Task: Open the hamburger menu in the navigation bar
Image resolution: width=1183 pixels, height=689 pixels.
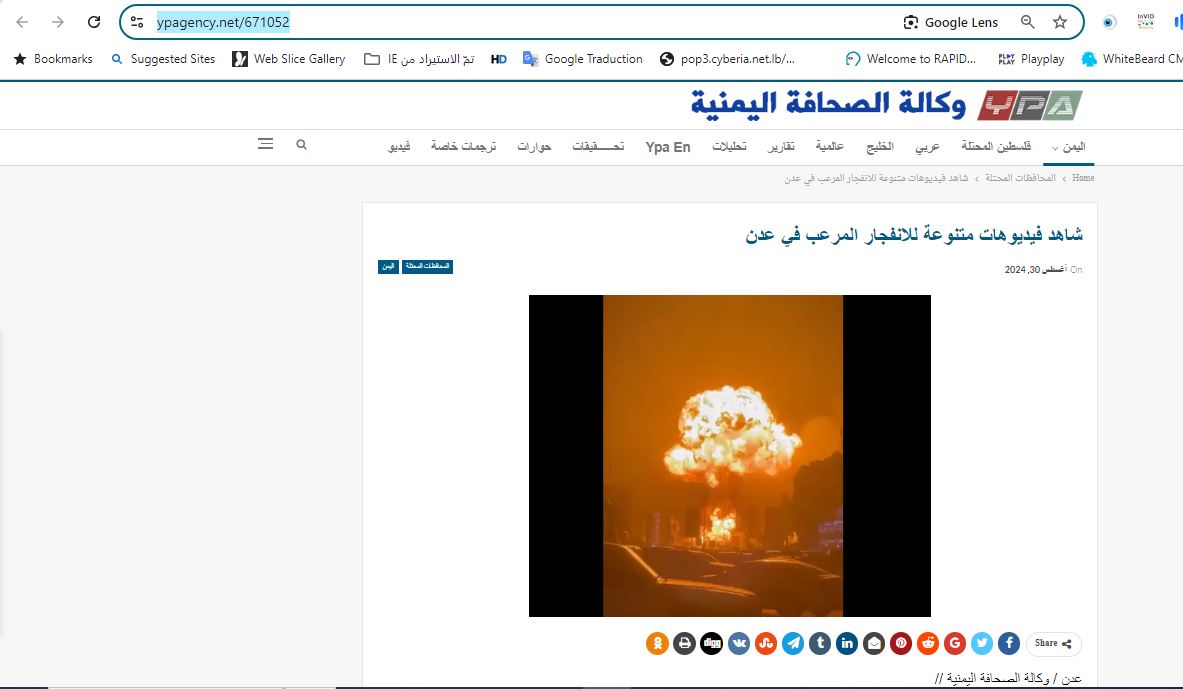Action: (x=265, y=145)
